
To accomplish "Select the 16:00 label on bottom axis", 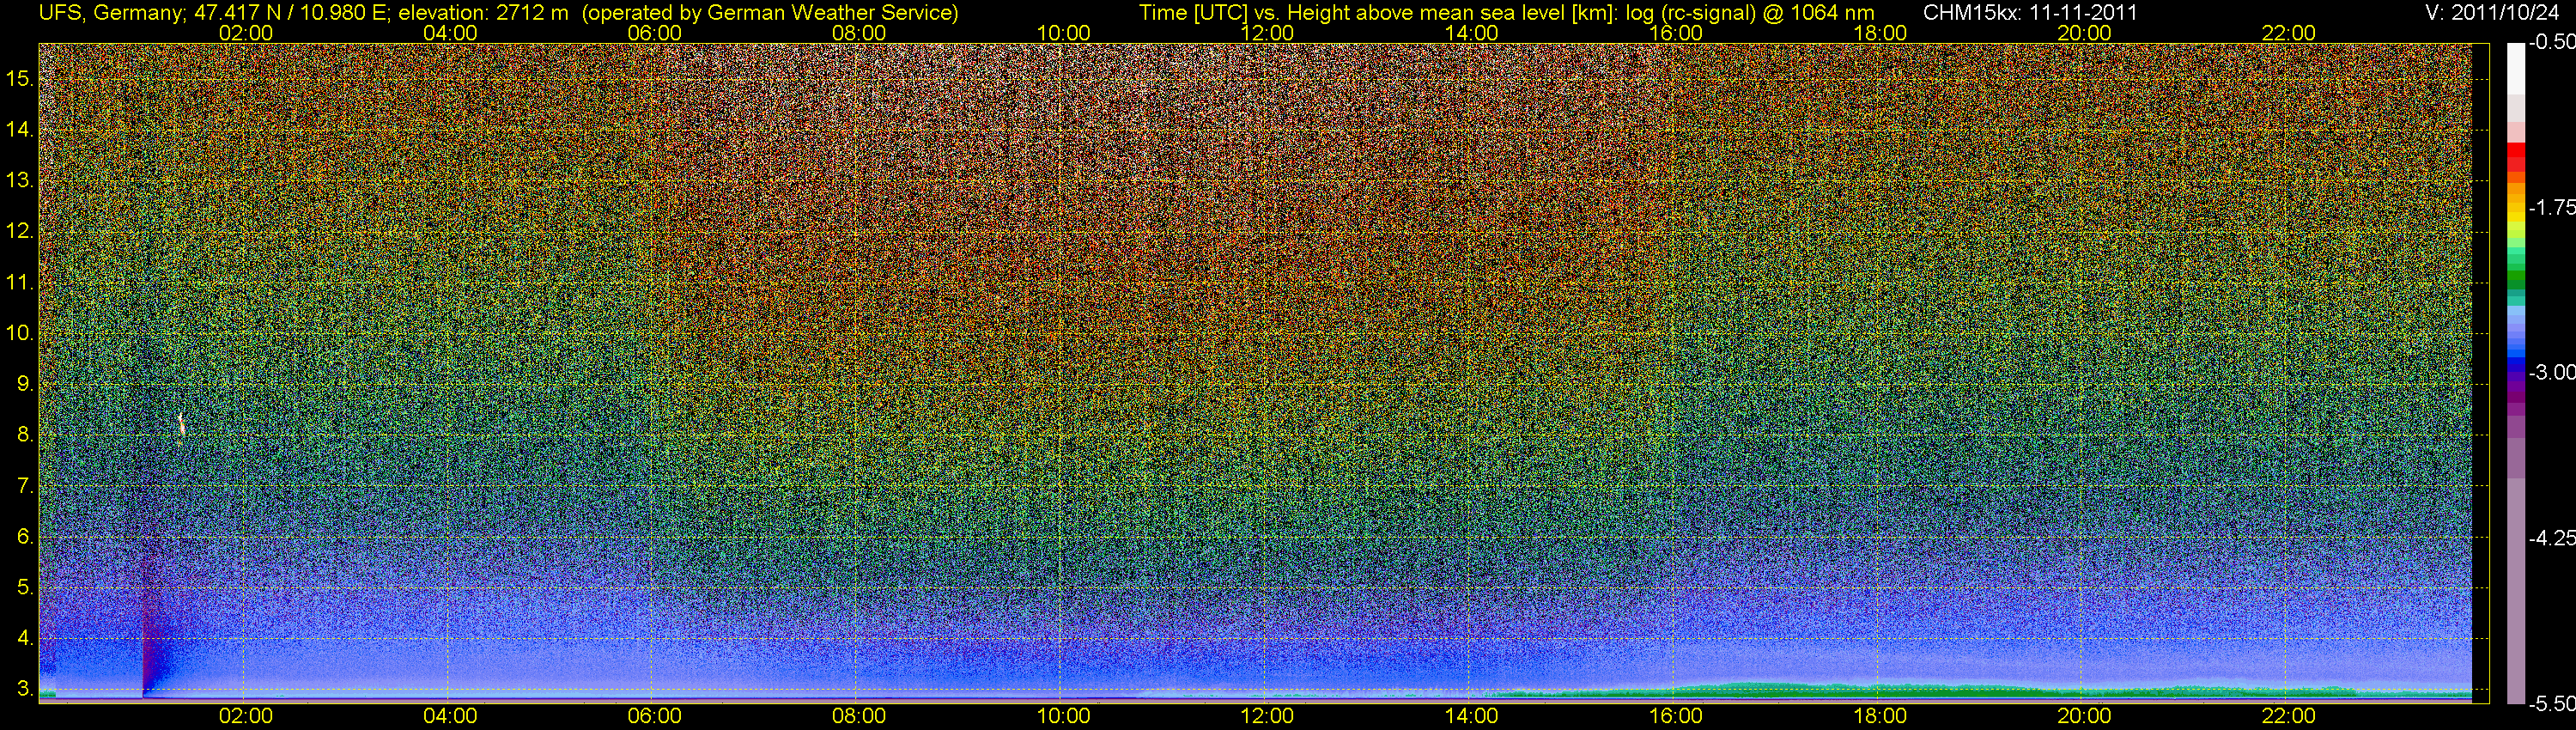I will click(1675, 716).
